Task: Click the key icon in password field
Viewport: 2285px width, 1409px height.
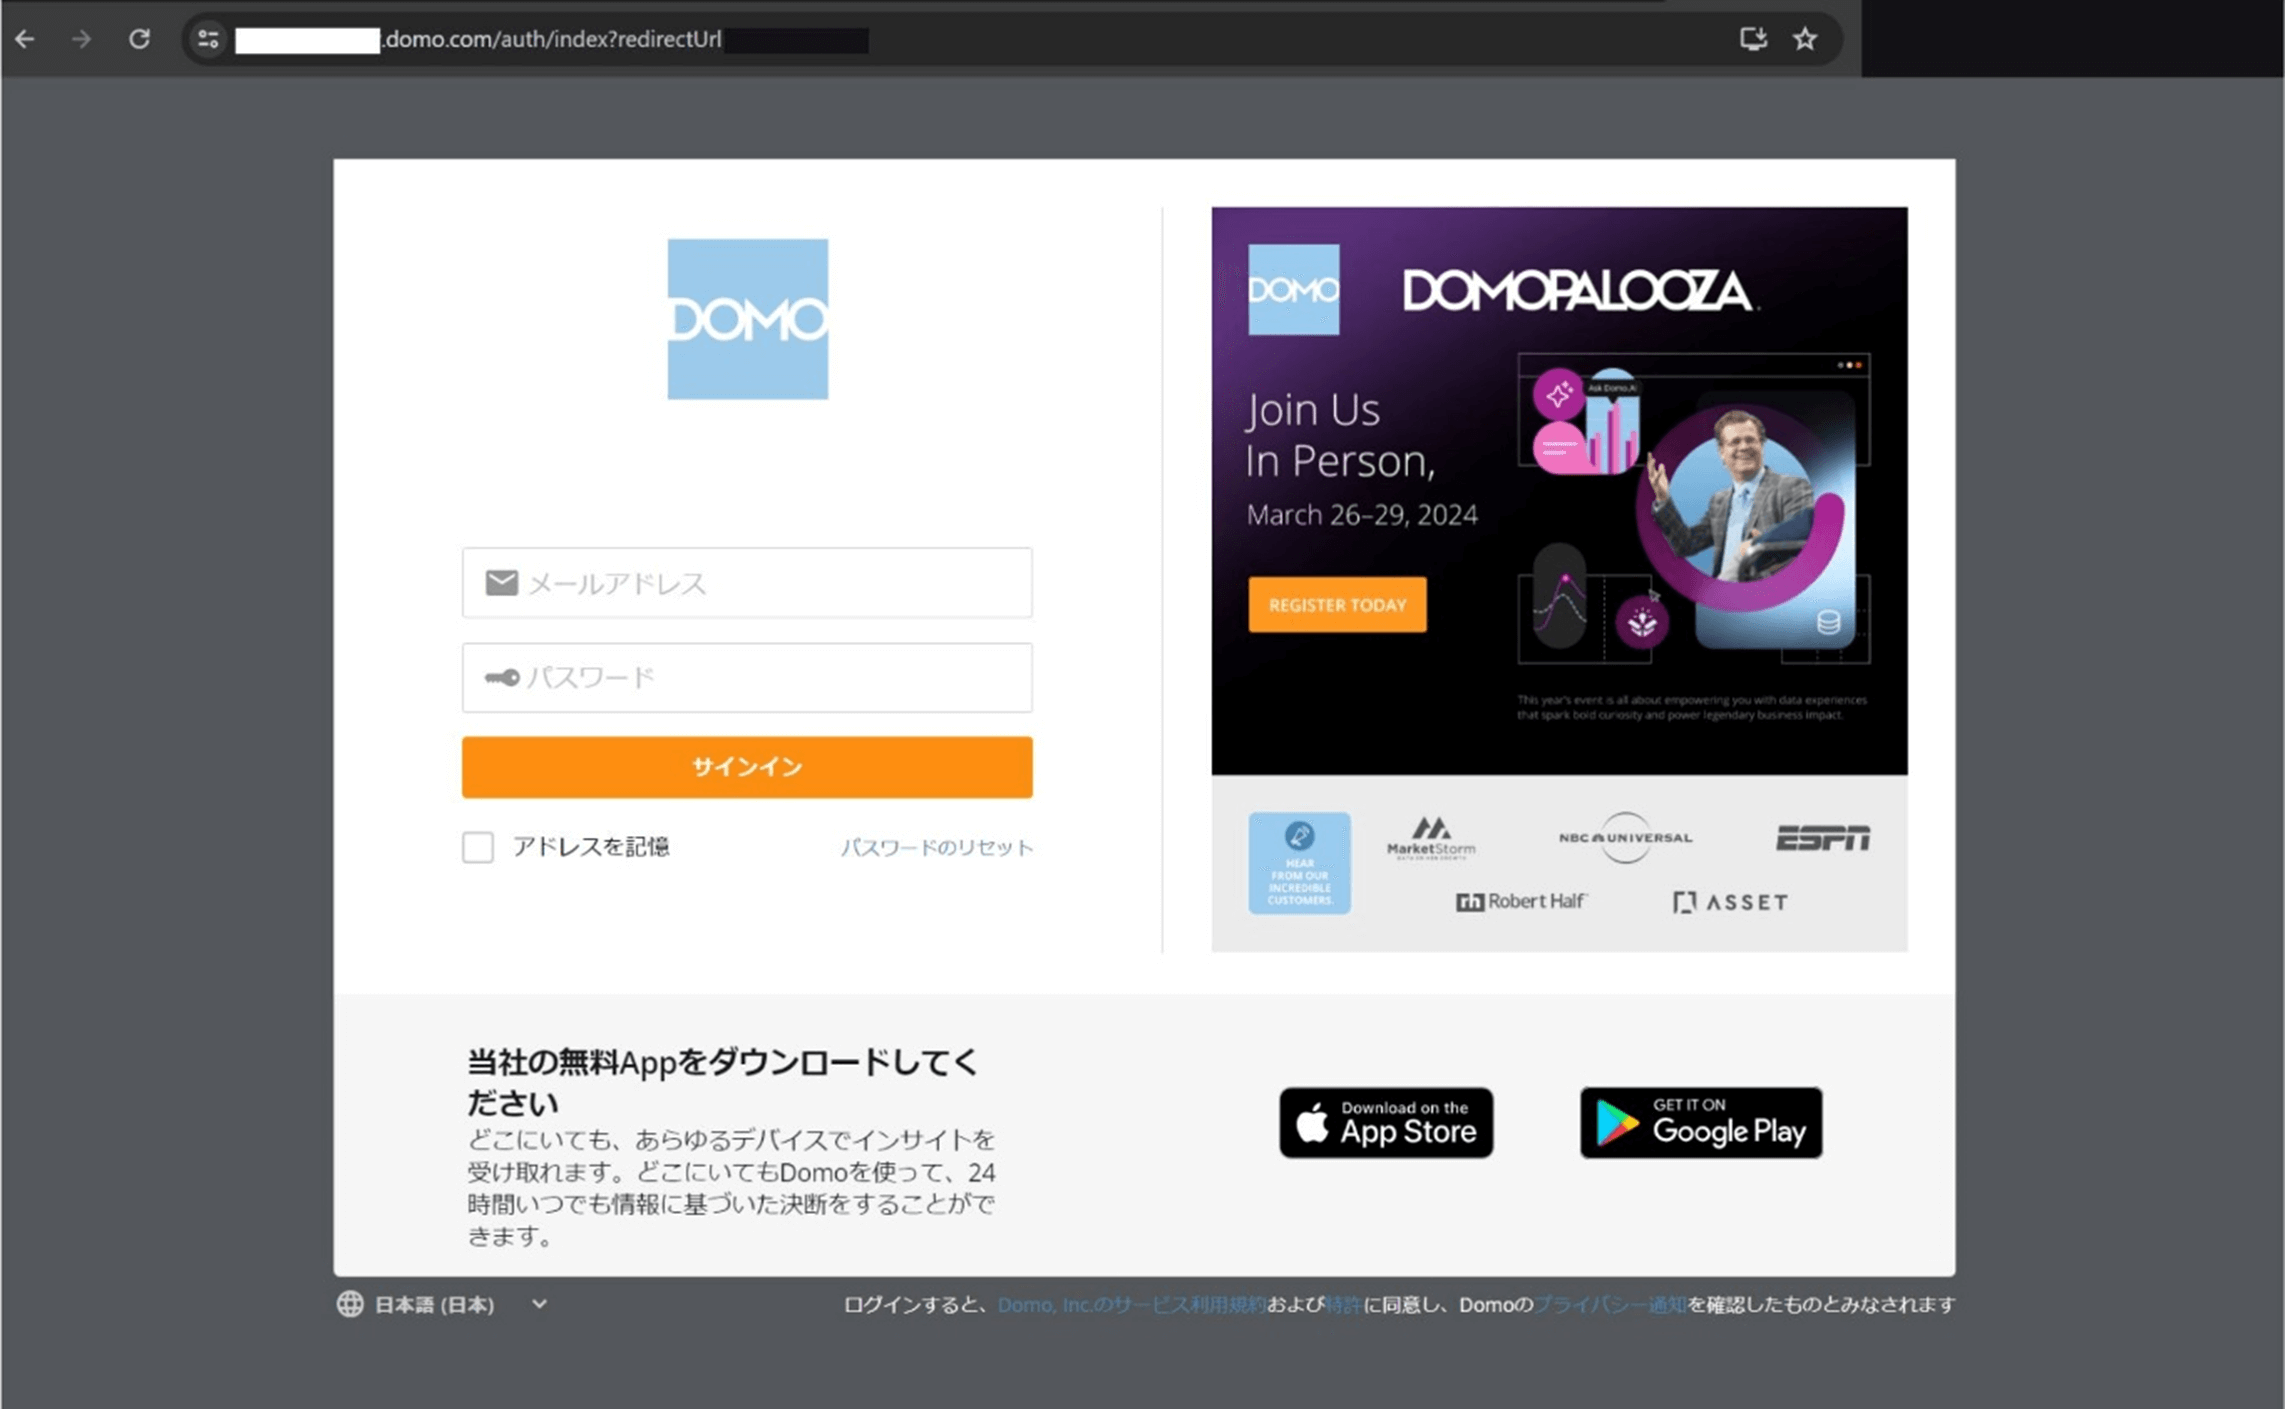Action: pyautogui.click(x=501, y=678)
